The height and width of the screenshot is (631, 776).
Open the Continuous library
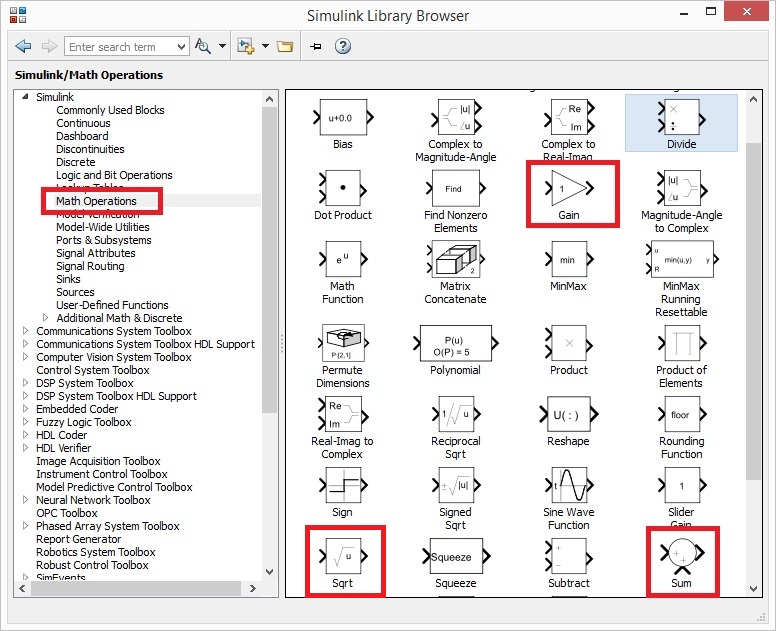tap(83, 123)
